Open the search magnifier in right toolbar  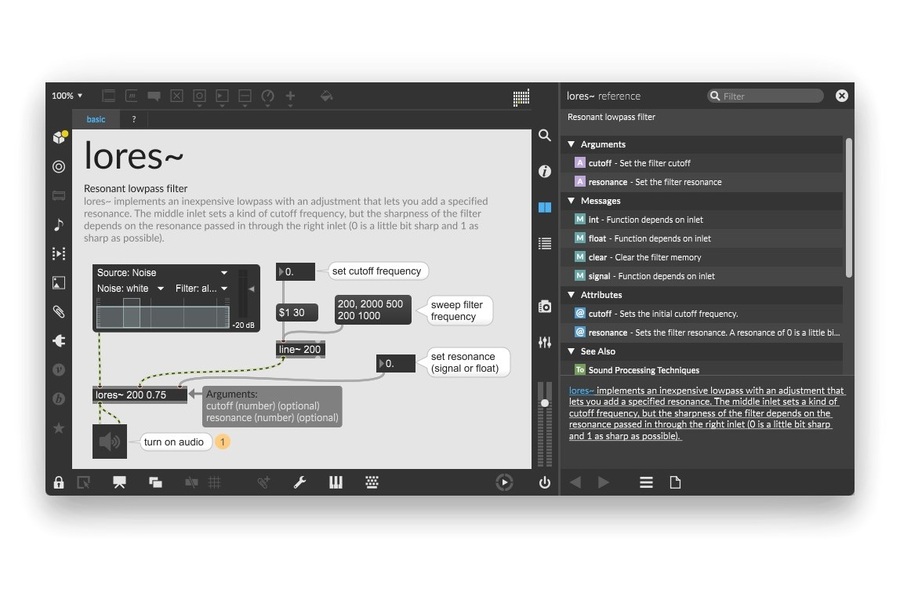(545, 135)
